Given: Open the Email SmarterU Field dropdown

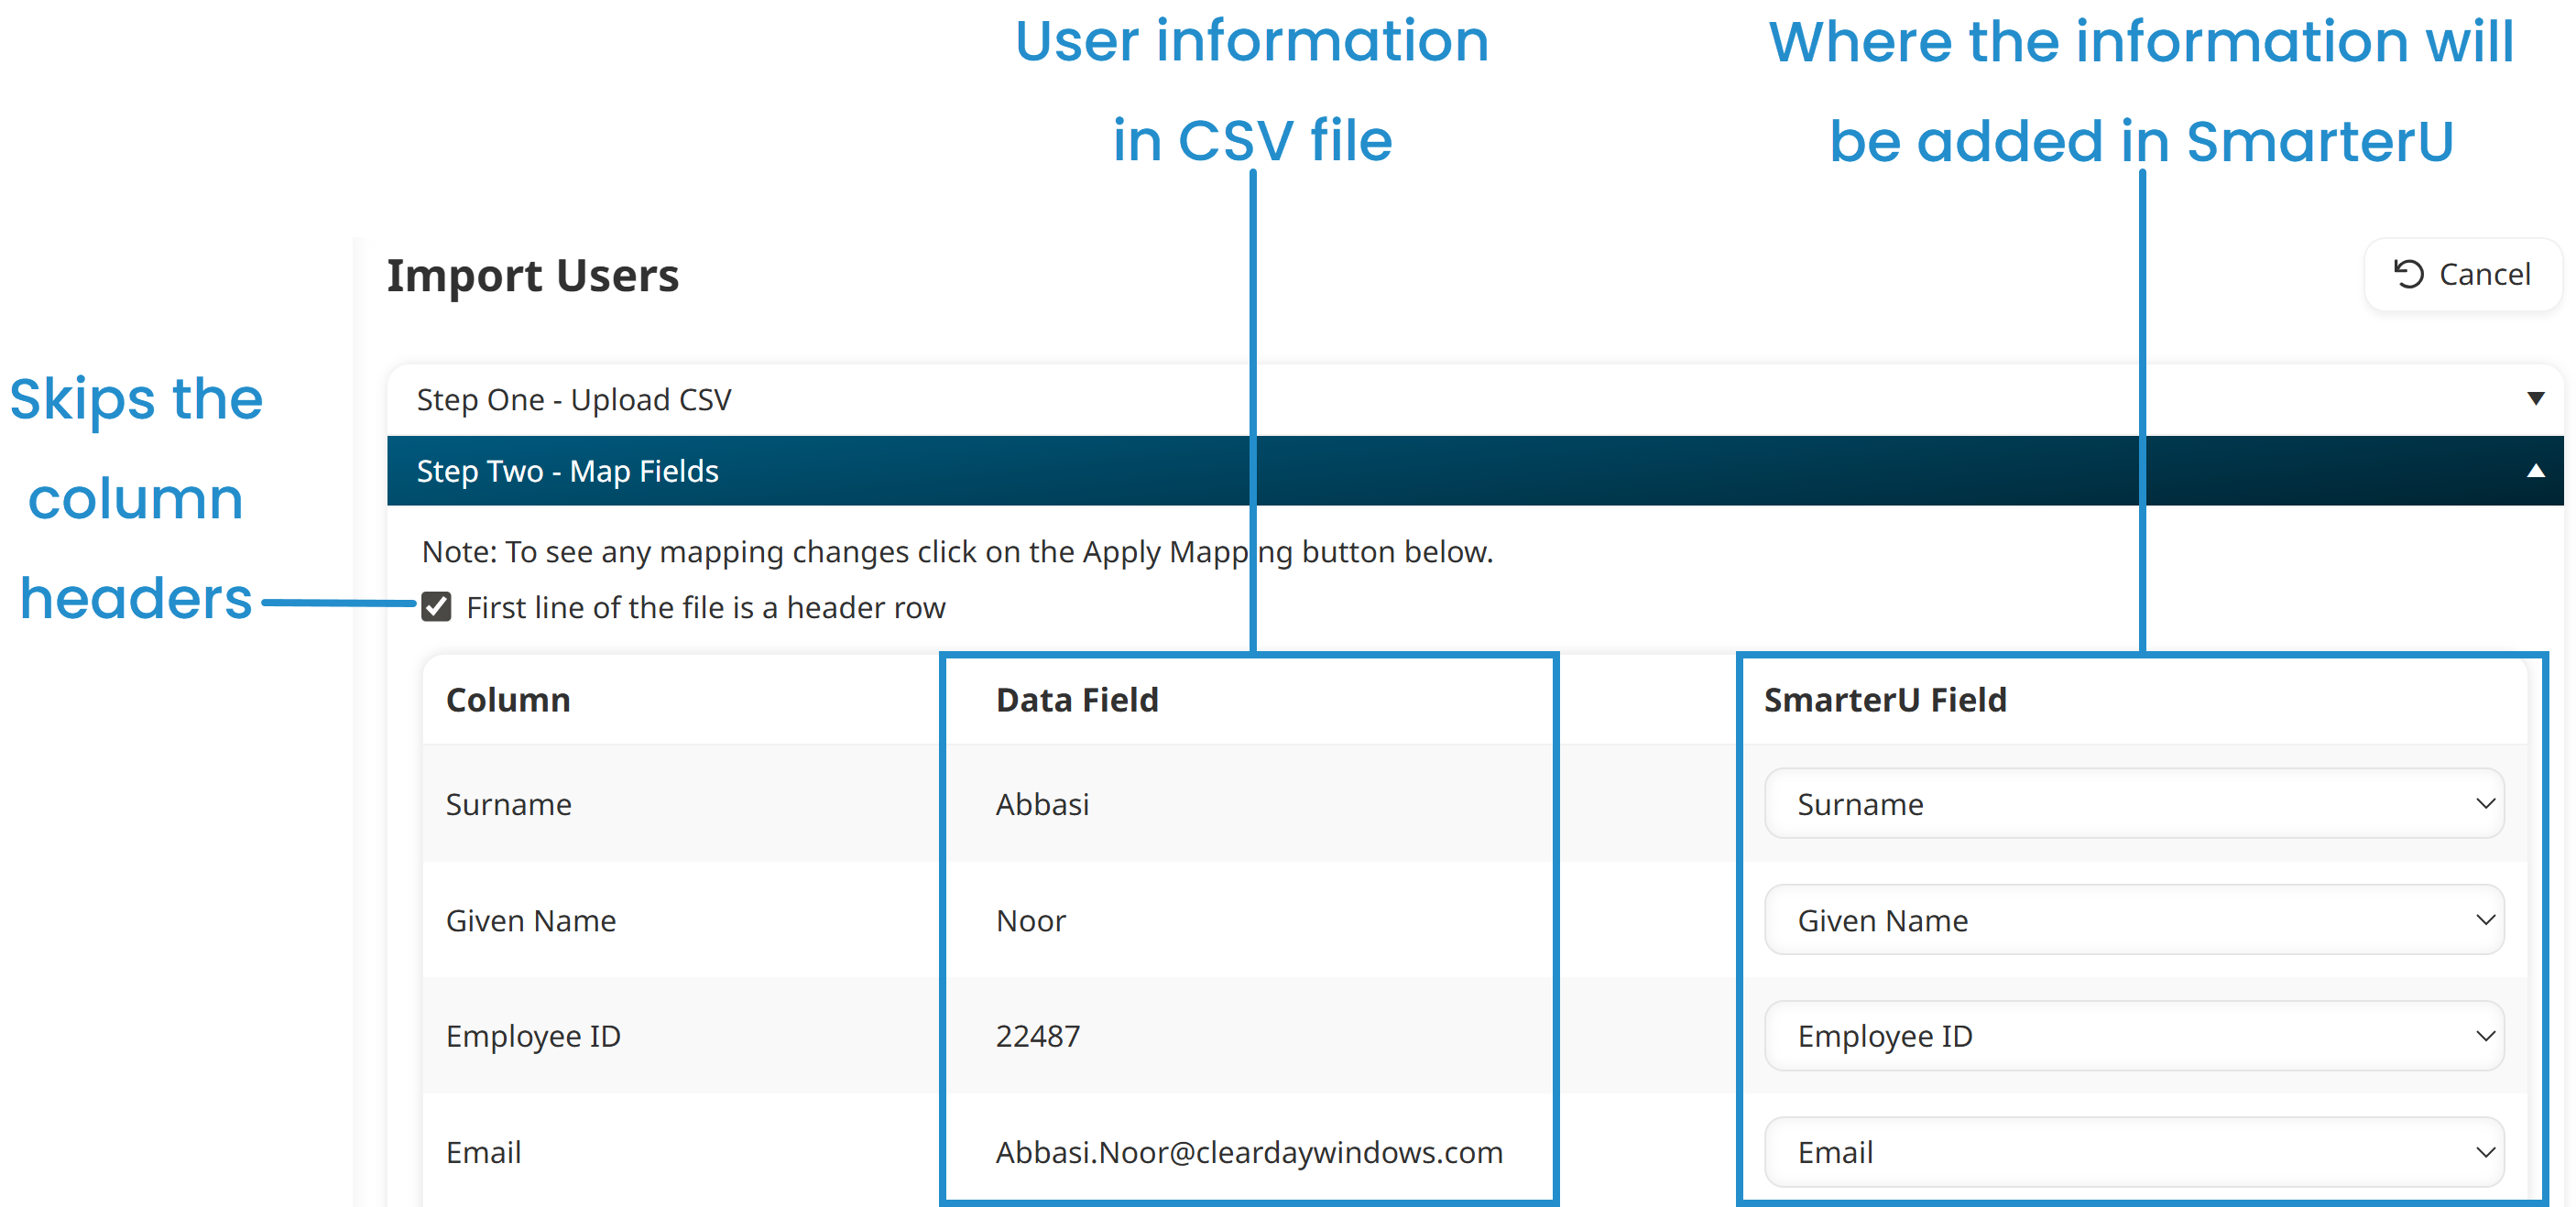Looking at the screenshot, I should (x=2134, y=1152).
